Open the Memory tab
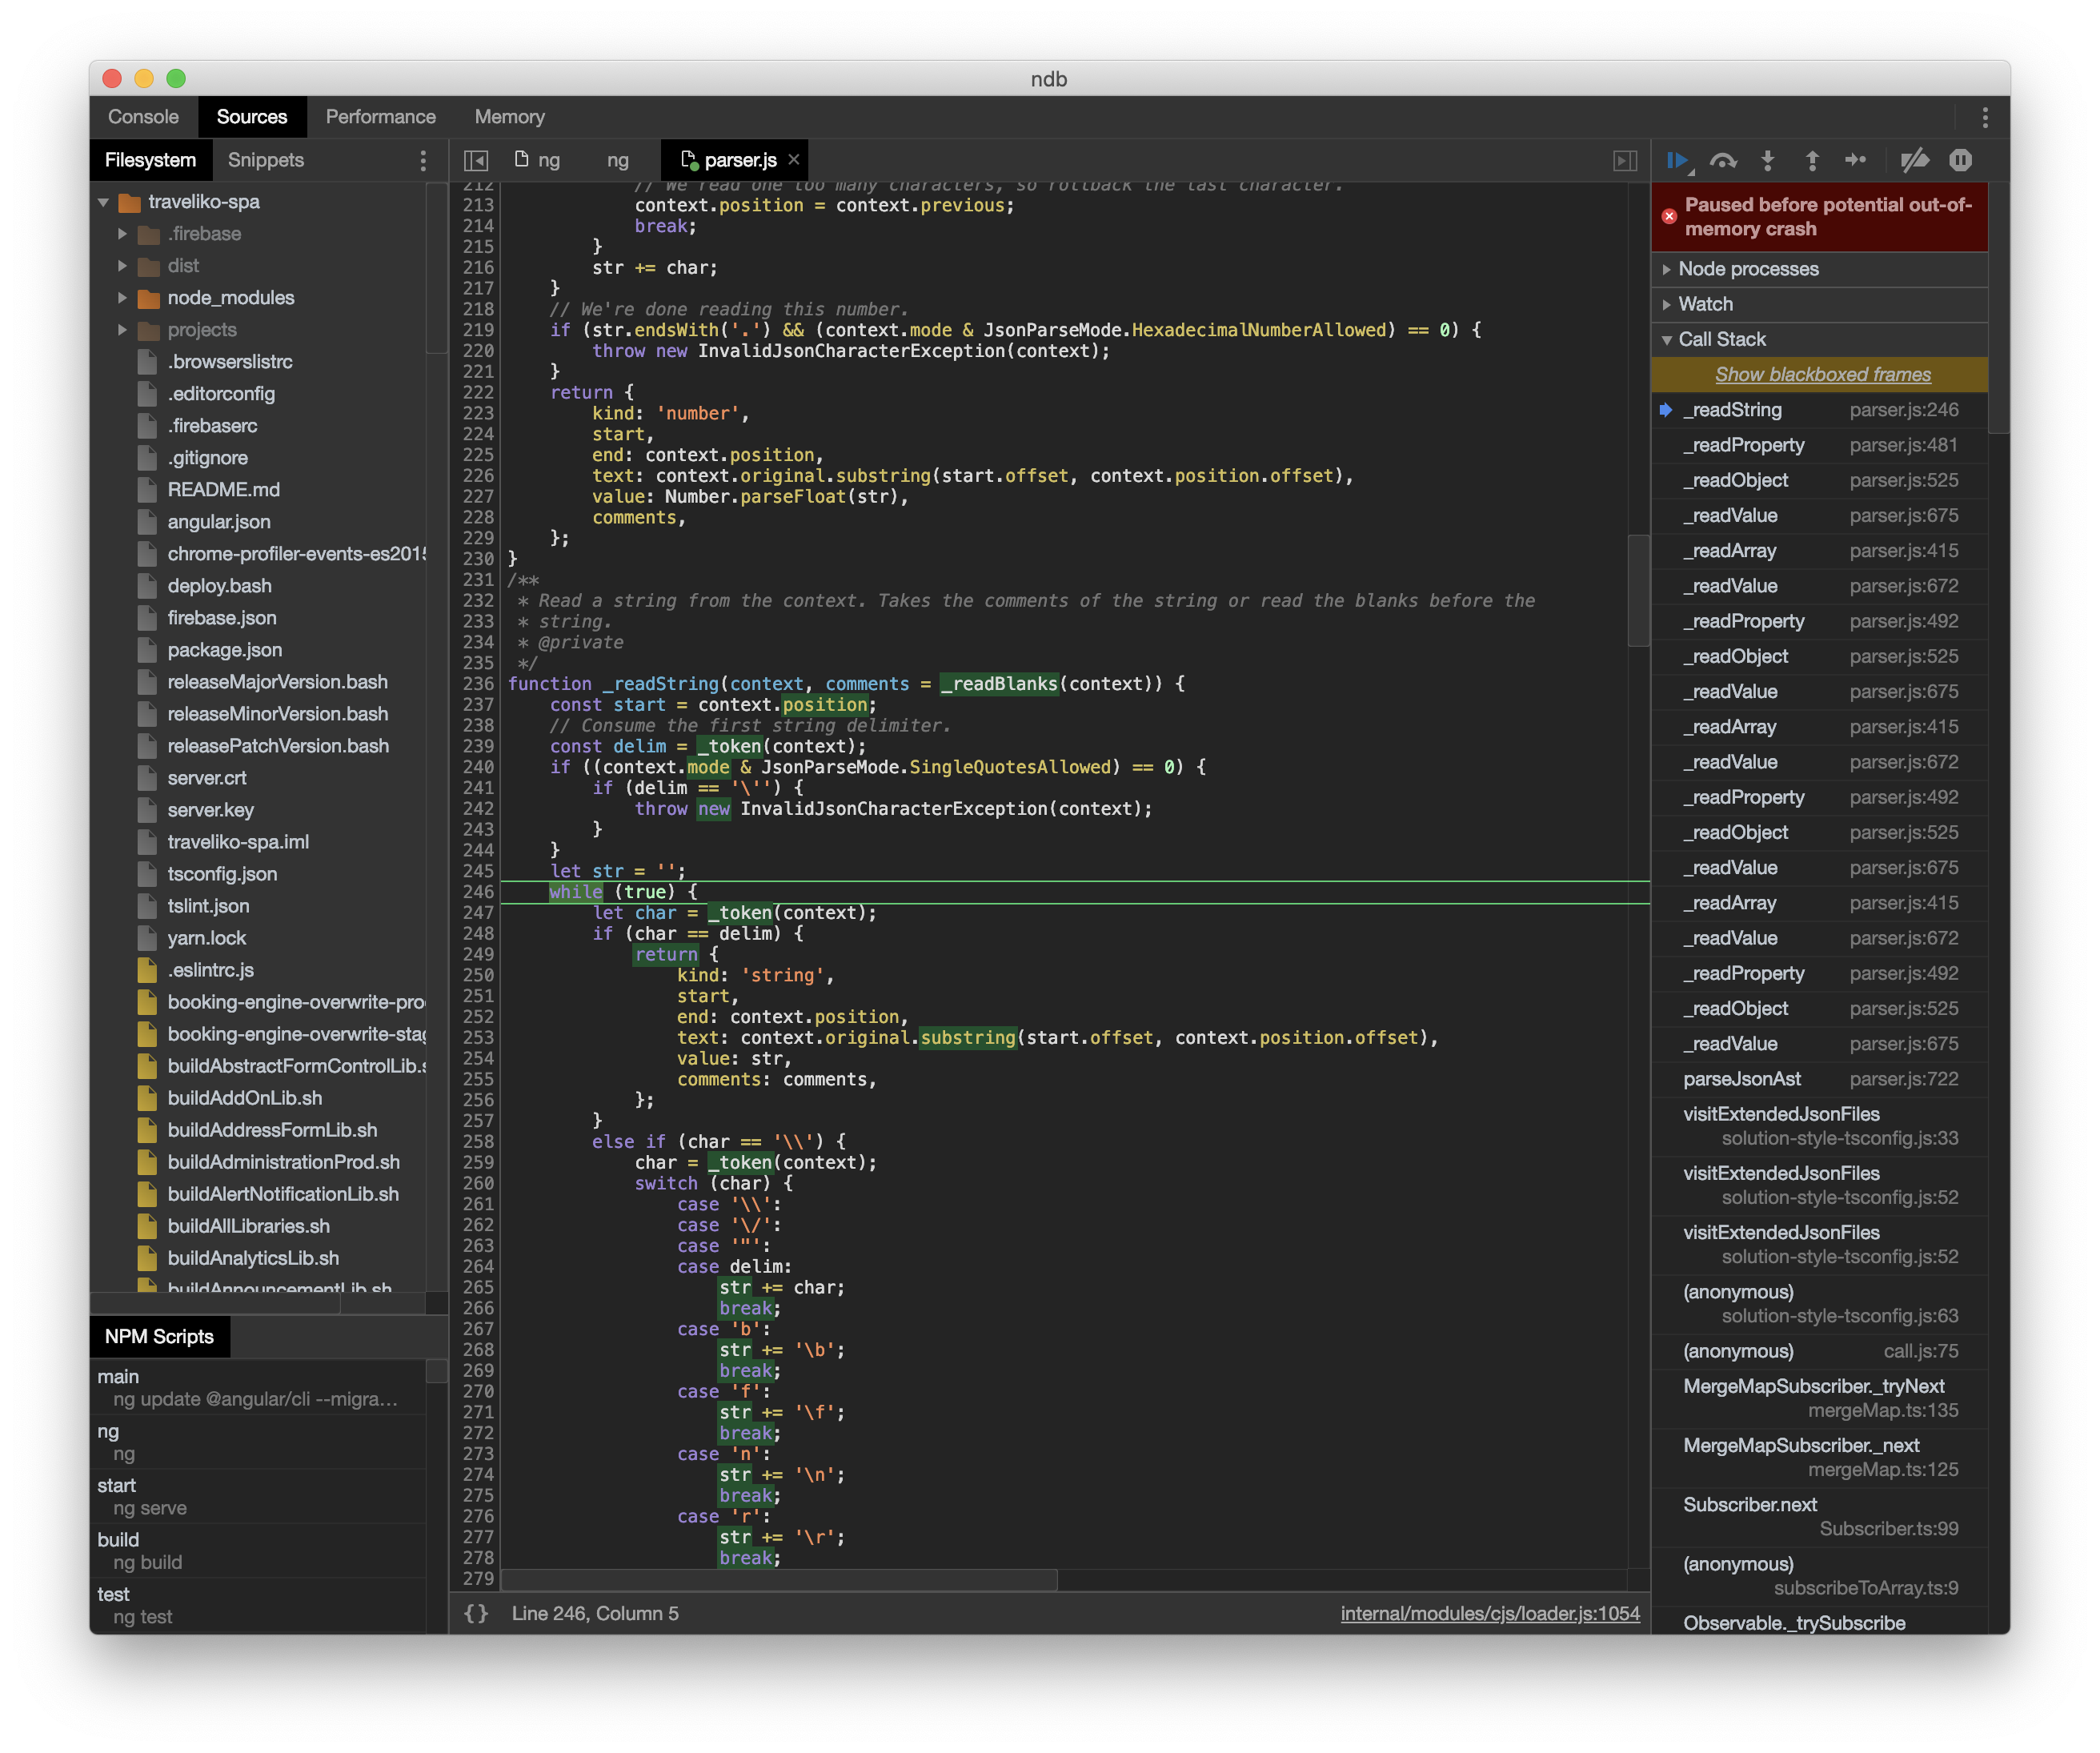Screen dimensions: 2100x1753 pos(510,117)
